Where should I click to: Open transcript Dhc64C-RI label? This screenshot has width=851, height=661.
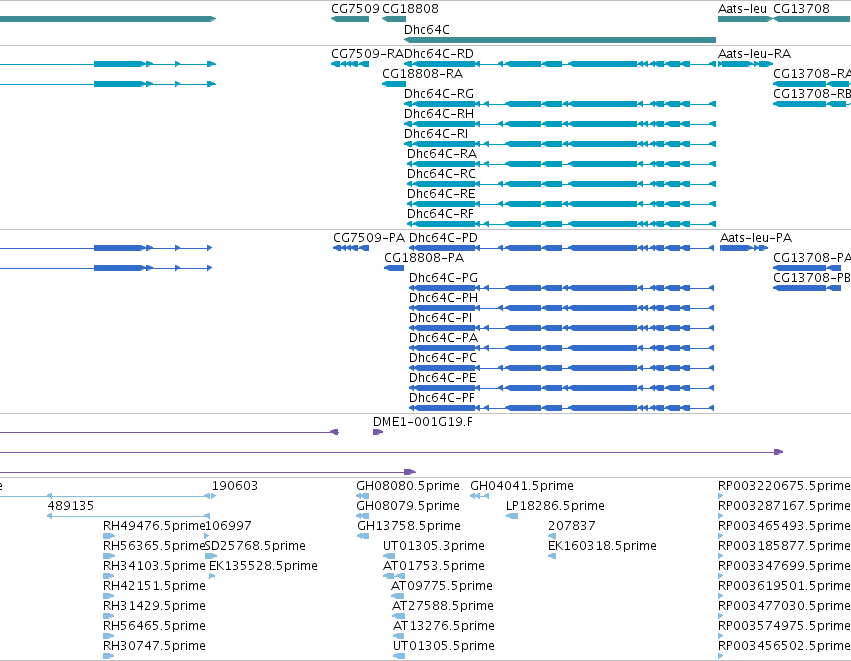pos(436,134)
